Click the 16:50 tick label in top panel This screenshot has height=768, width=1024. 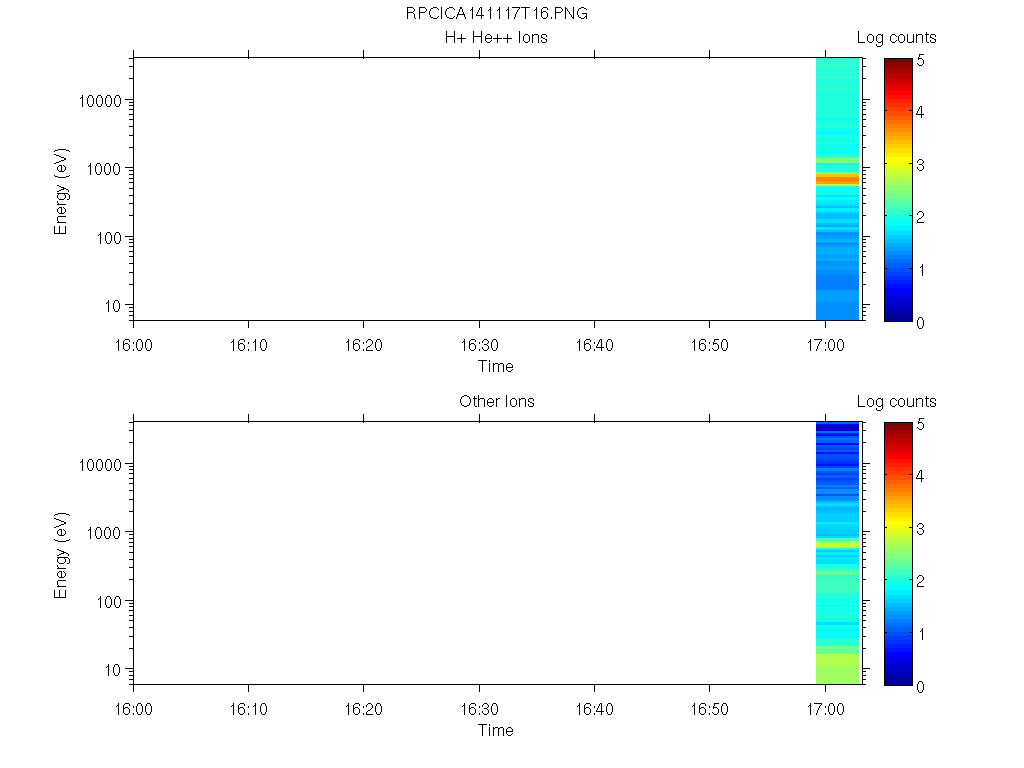pos(710,345)
